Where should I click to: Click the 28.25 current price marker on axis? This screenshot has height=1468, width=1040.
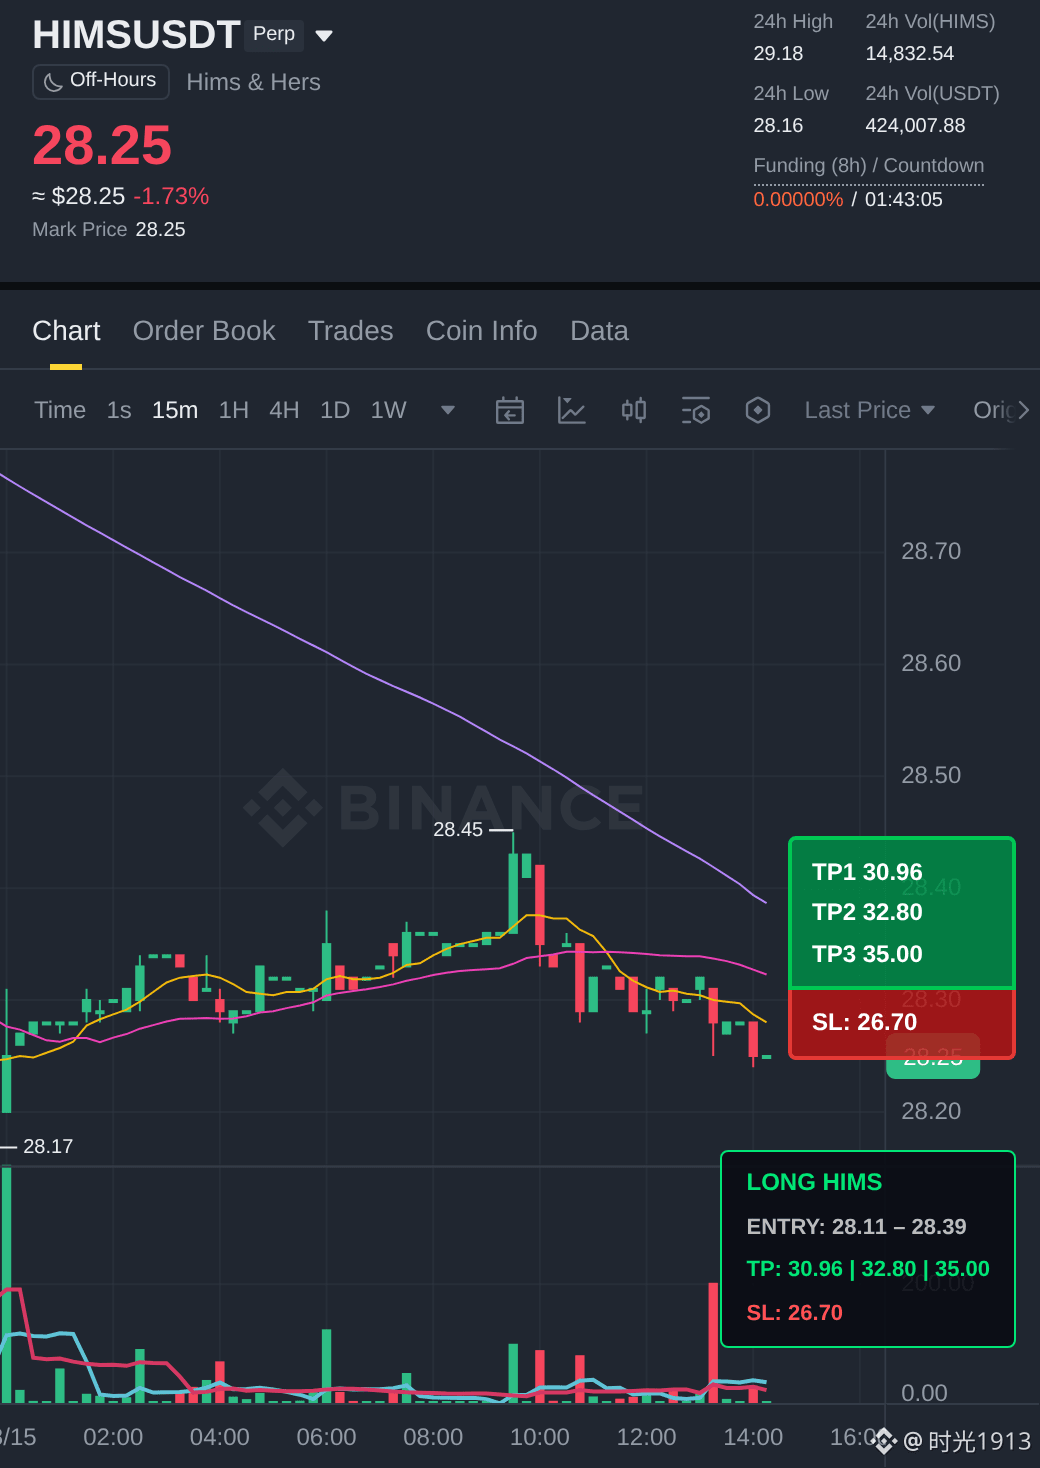pyautogui.click(x=933, y=1058)
